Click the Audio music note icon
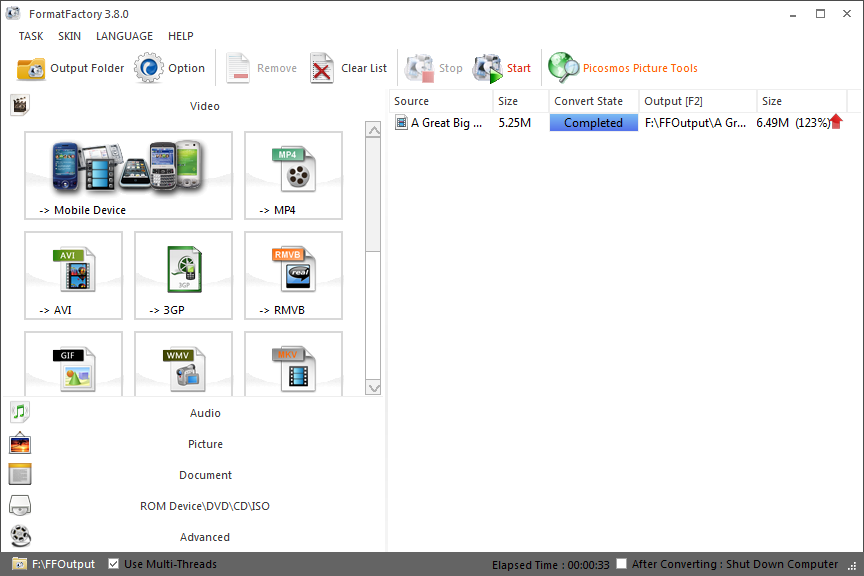 pos(20,412)
